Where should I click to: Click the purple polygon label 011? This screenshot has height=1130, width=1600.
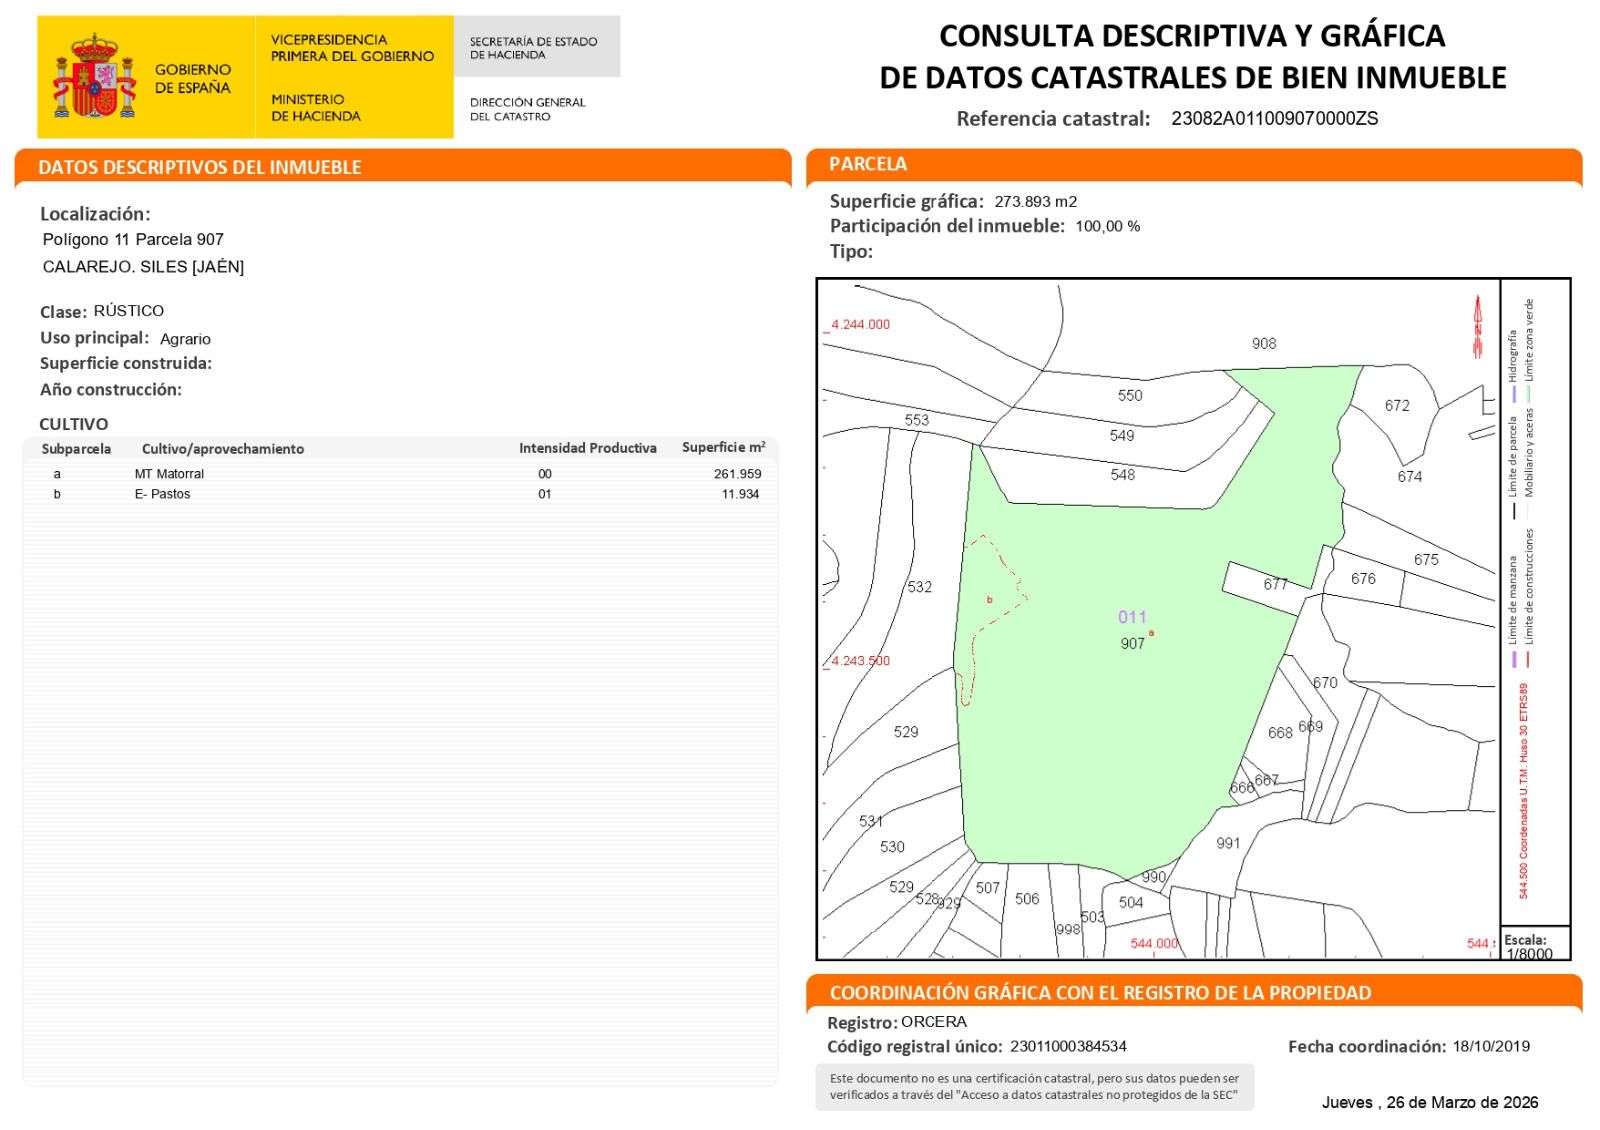point(1132,617)
